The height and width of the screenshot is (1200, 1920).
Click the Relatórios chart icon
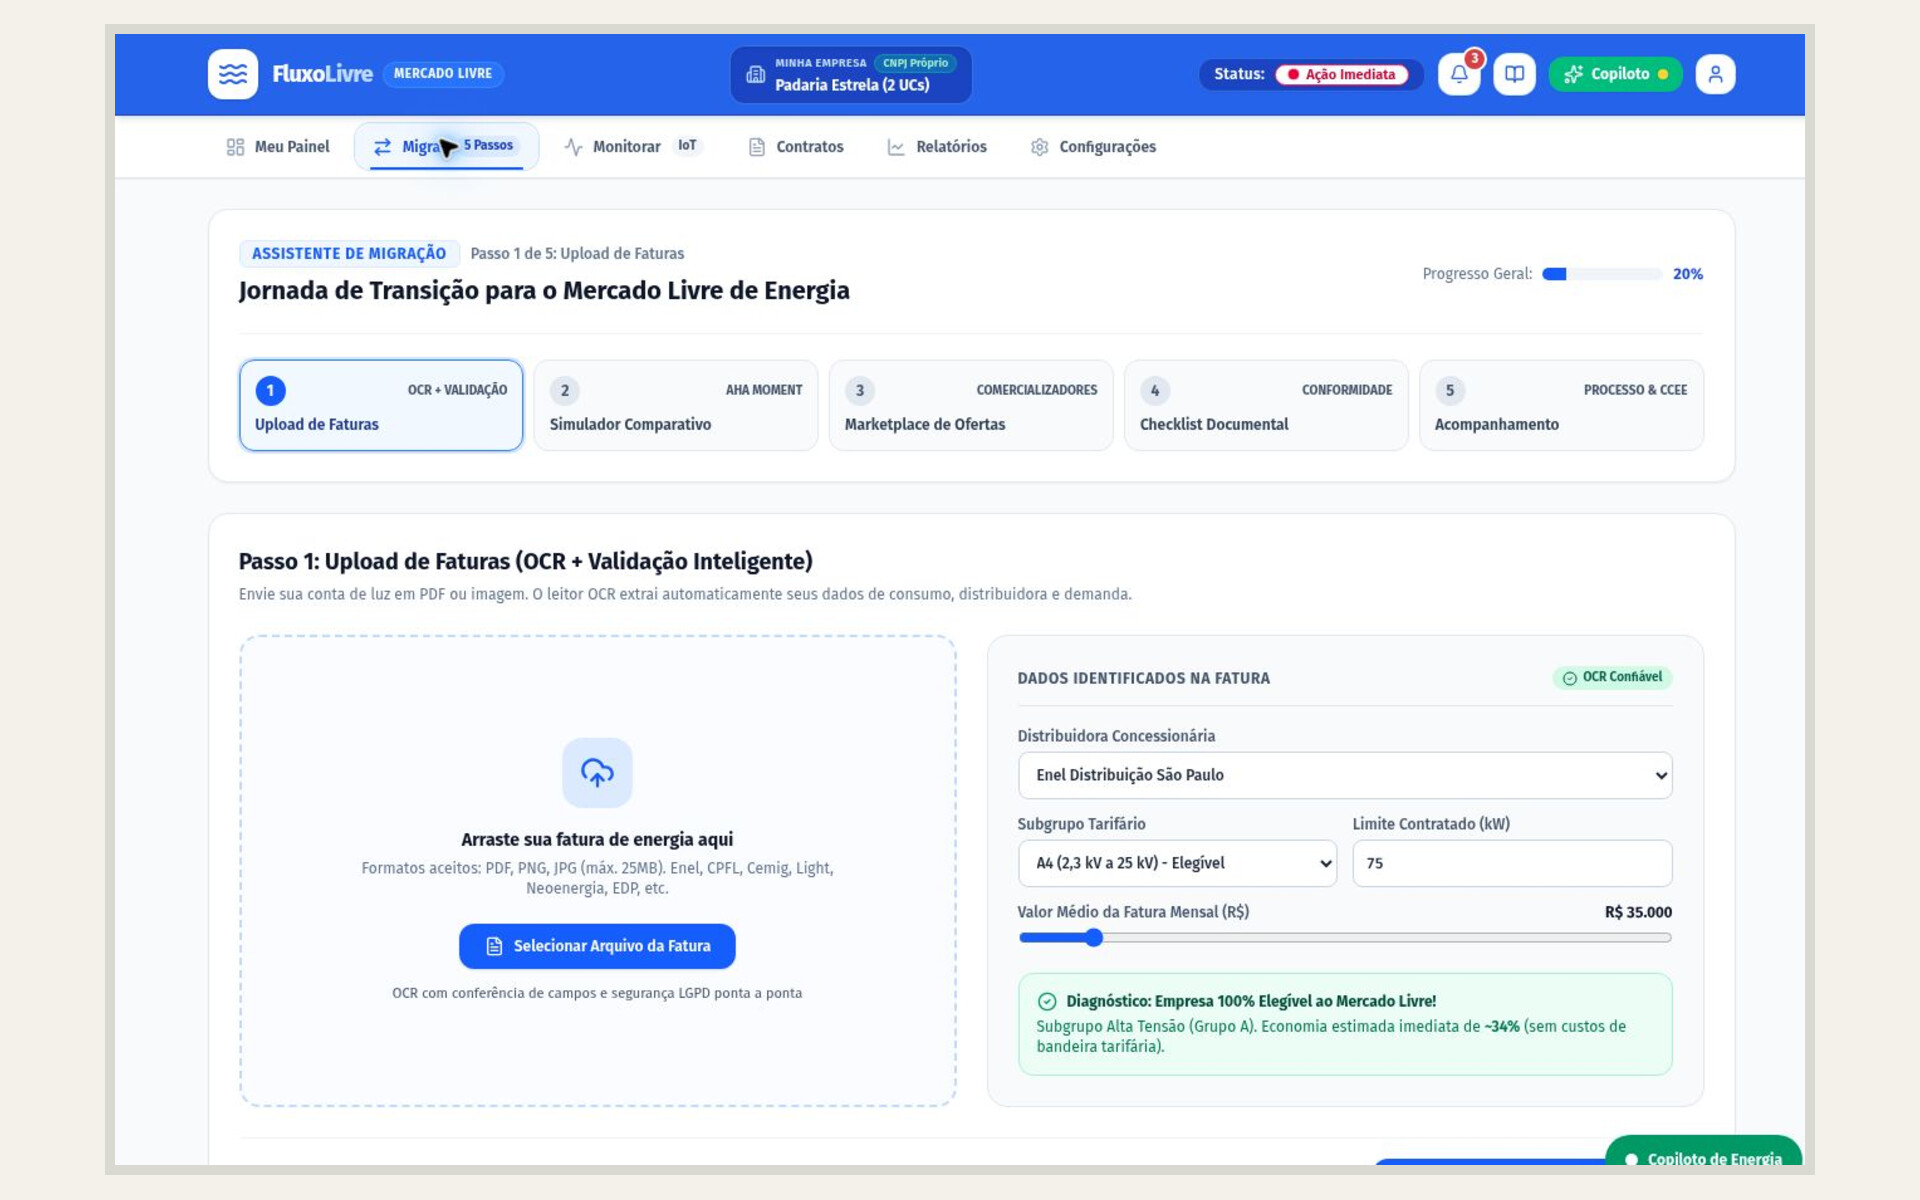[x=896, y=147]
